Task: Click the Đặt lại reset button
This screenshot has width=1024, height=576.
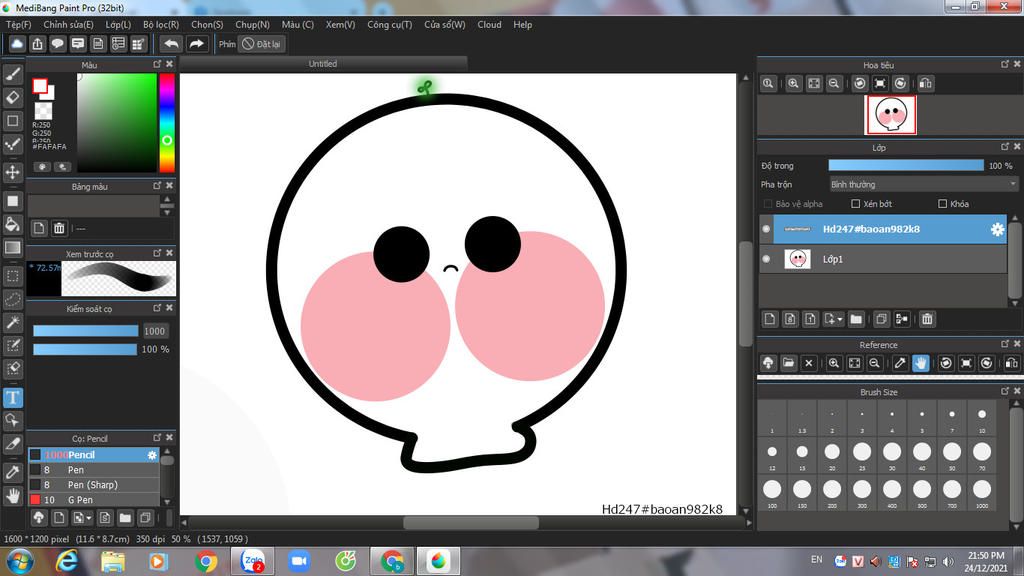Action: coord(262,44)
